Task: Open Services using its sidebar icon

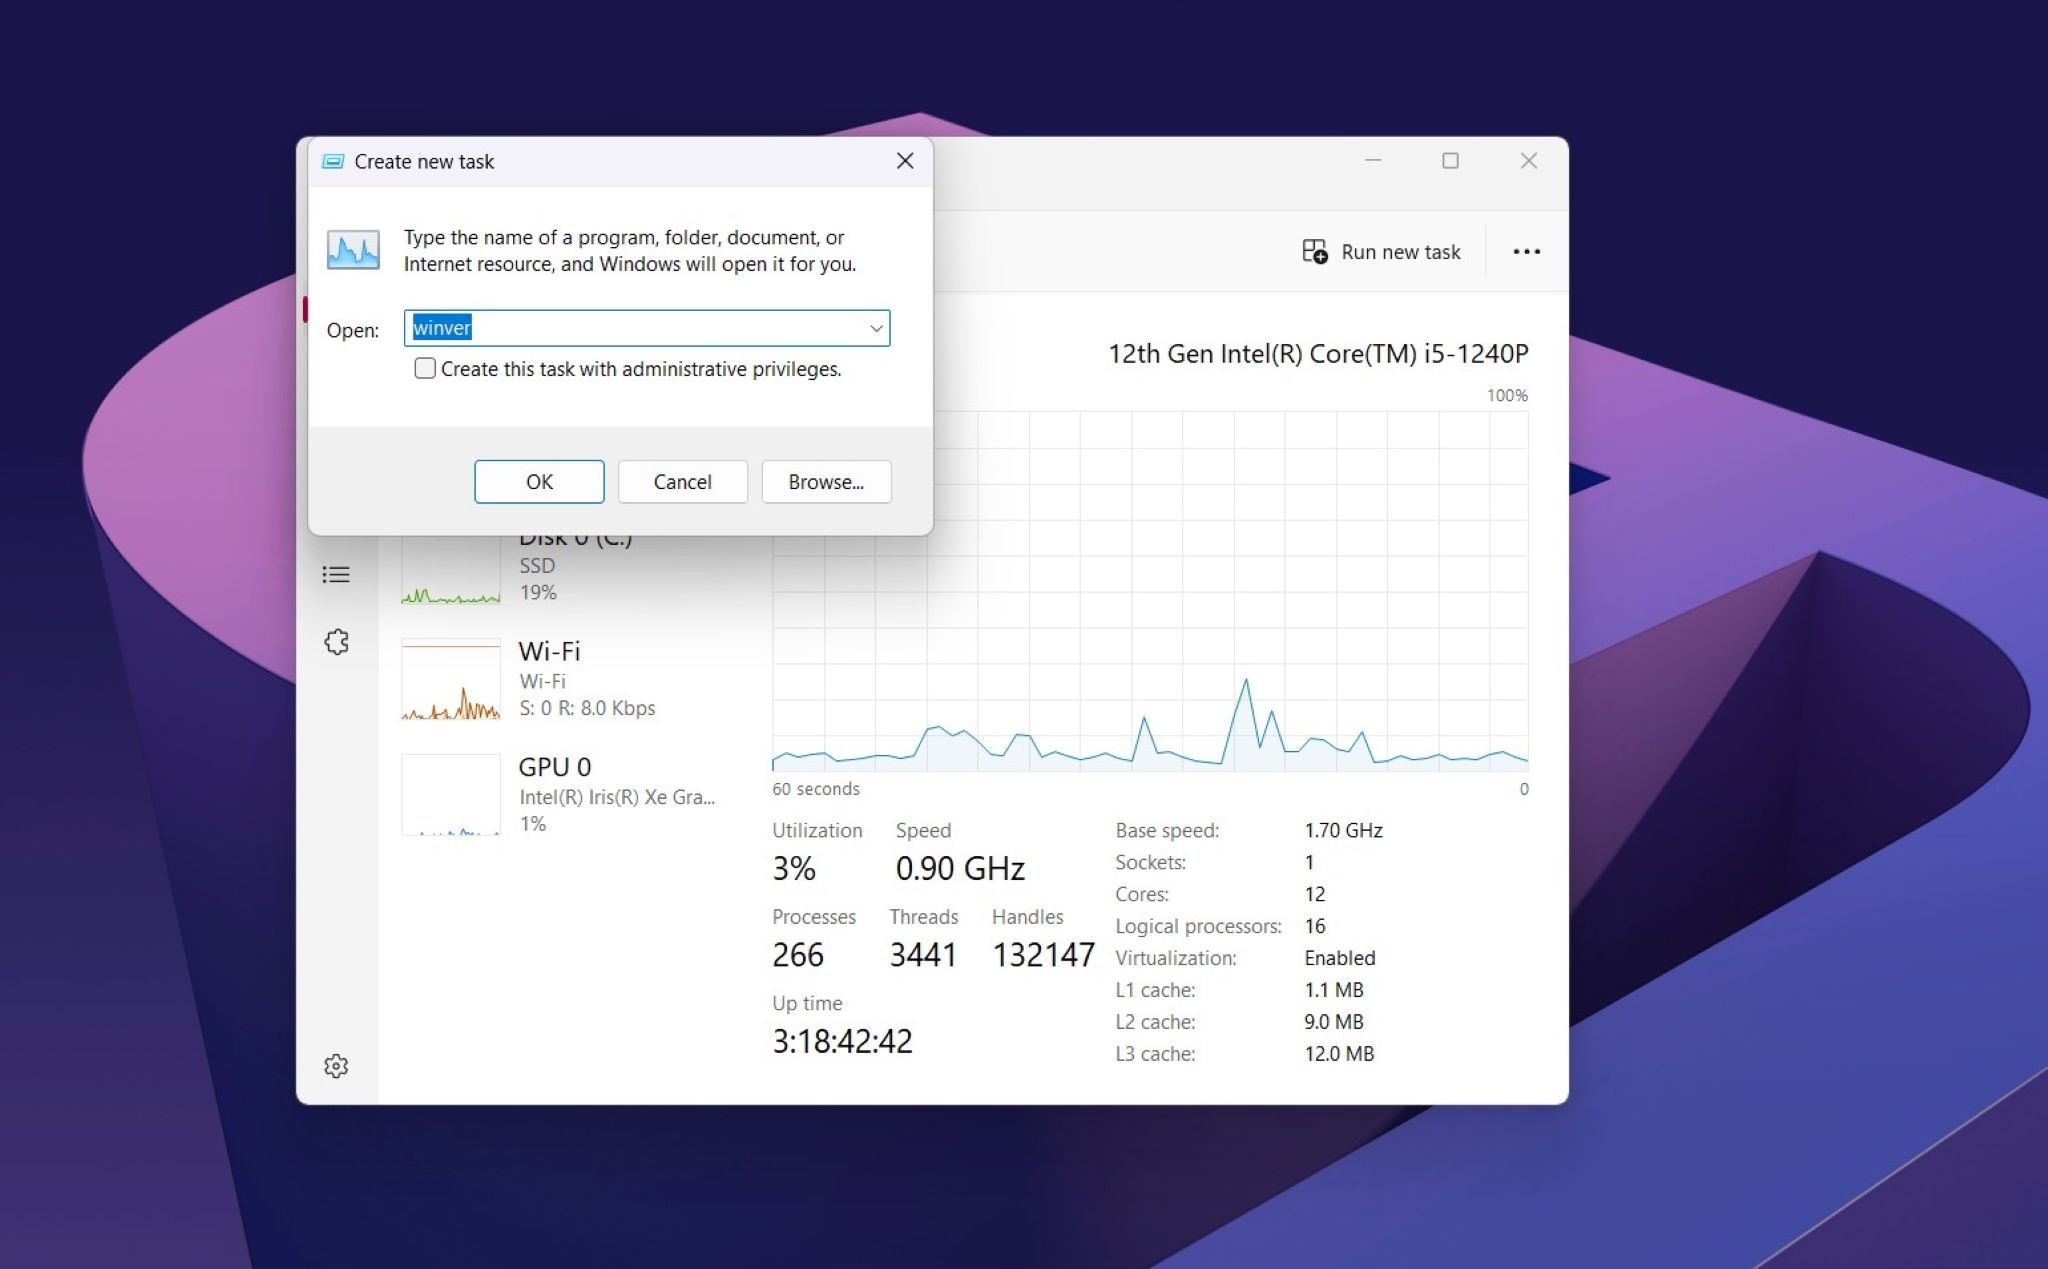Action: tap(336, 641)
